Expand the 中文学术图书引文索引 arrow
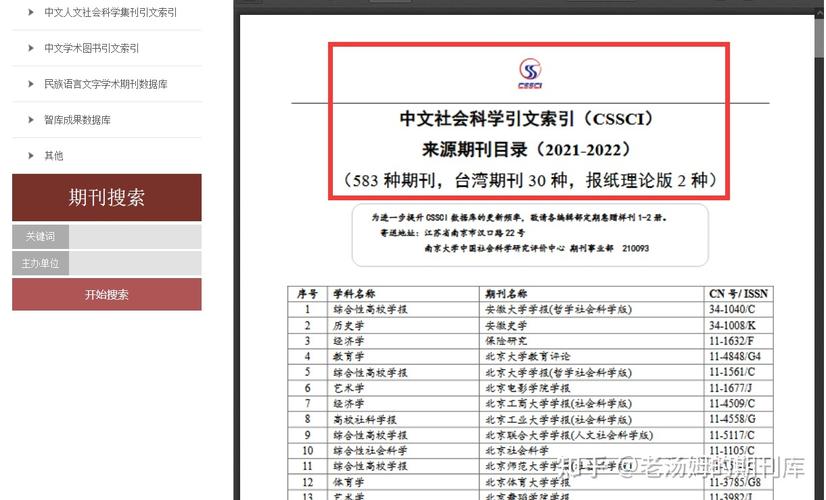The width and height of the screenshot is (826, 500). 31,48
